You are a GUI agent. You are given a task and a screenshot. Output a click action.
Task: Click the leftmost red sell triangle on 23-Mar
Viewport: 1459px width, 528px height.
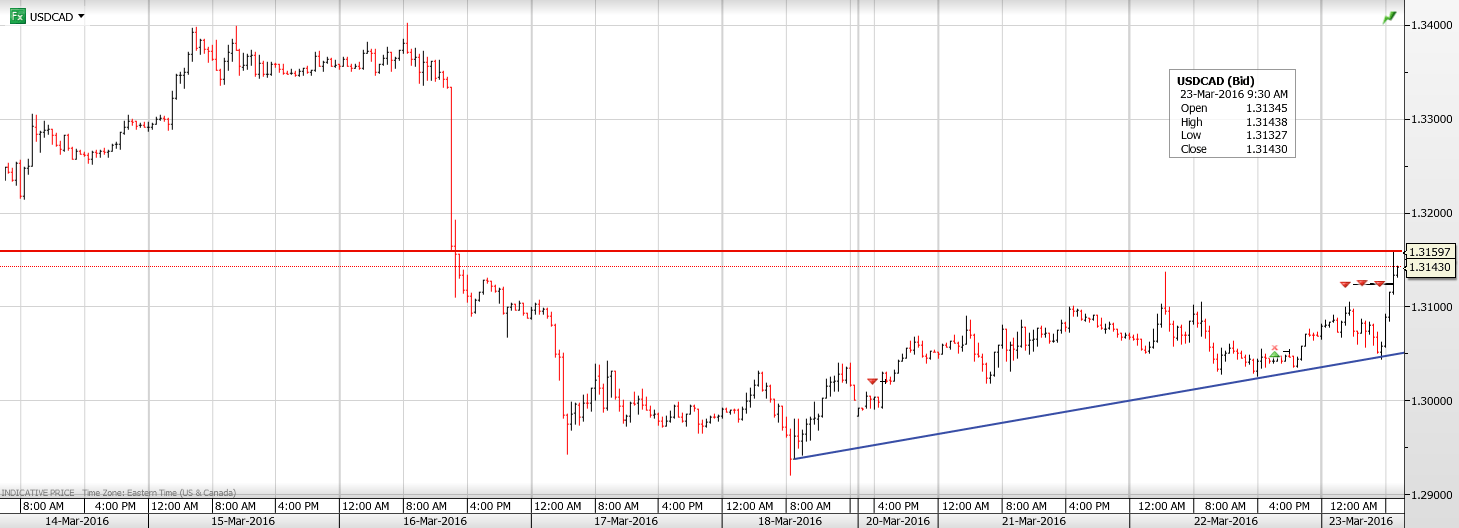[1345, 285]
